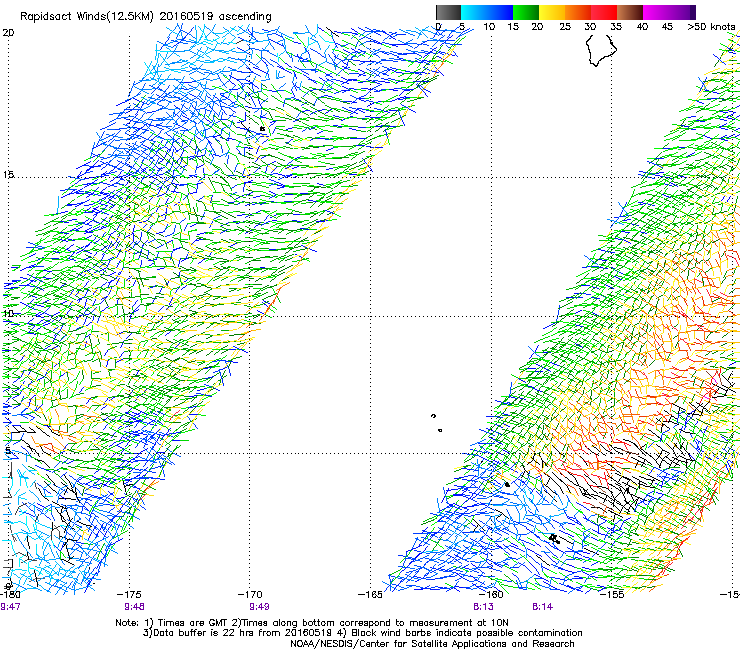Screen dimensions: 740x650
Task: Click the "35" color scale label
Action: coord(616,27)
